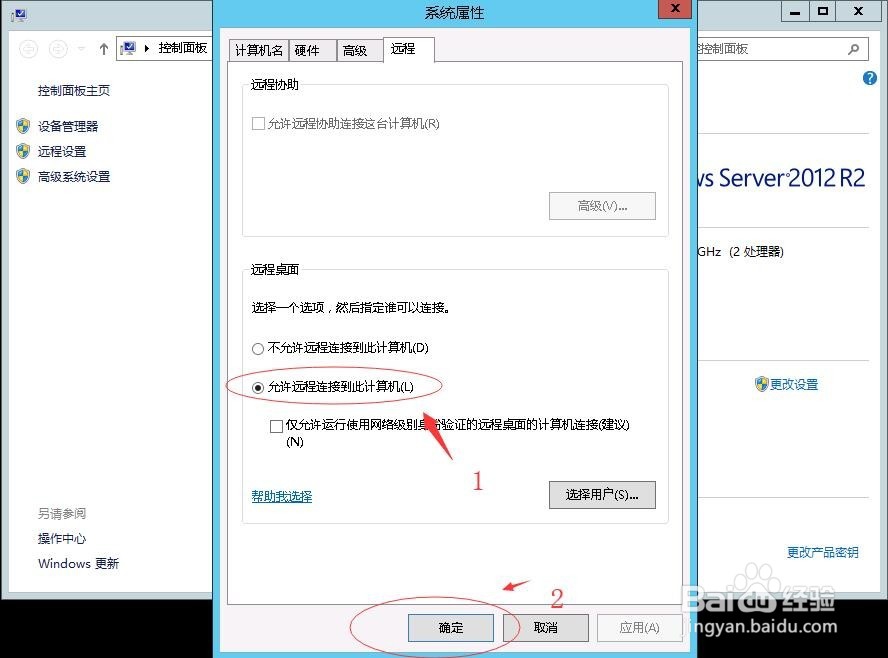The width and height of the screenshot is (888, 658).
Task: Click the system window title icon
Action: click(19, 15)
